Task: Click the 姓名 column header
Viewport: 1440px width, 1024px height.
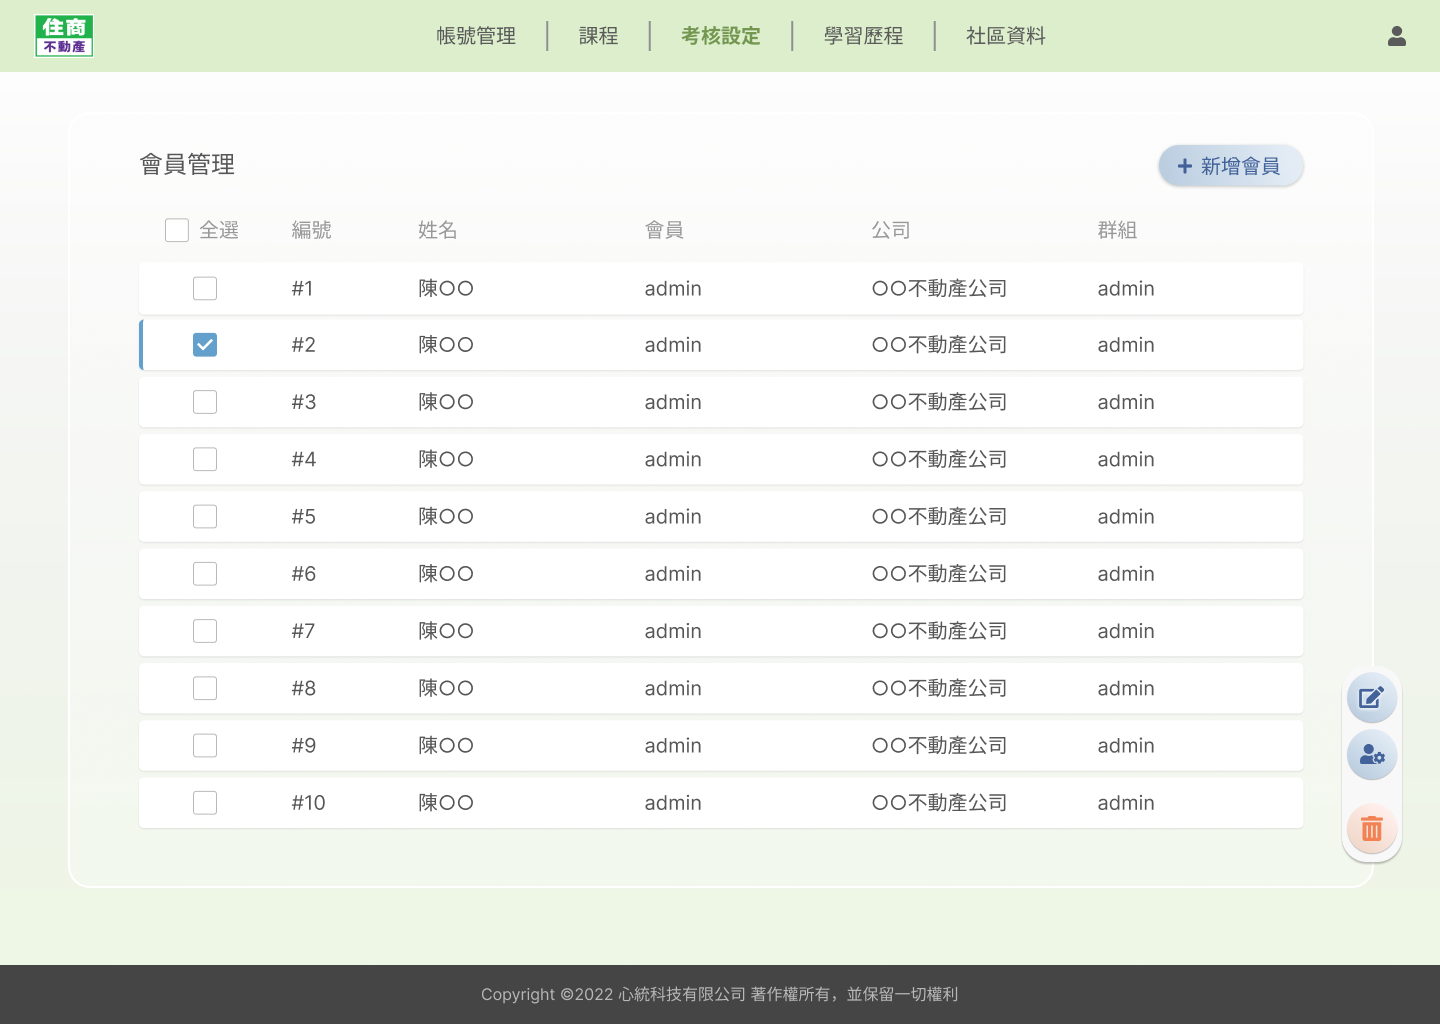Action: (x=437, y=230)
